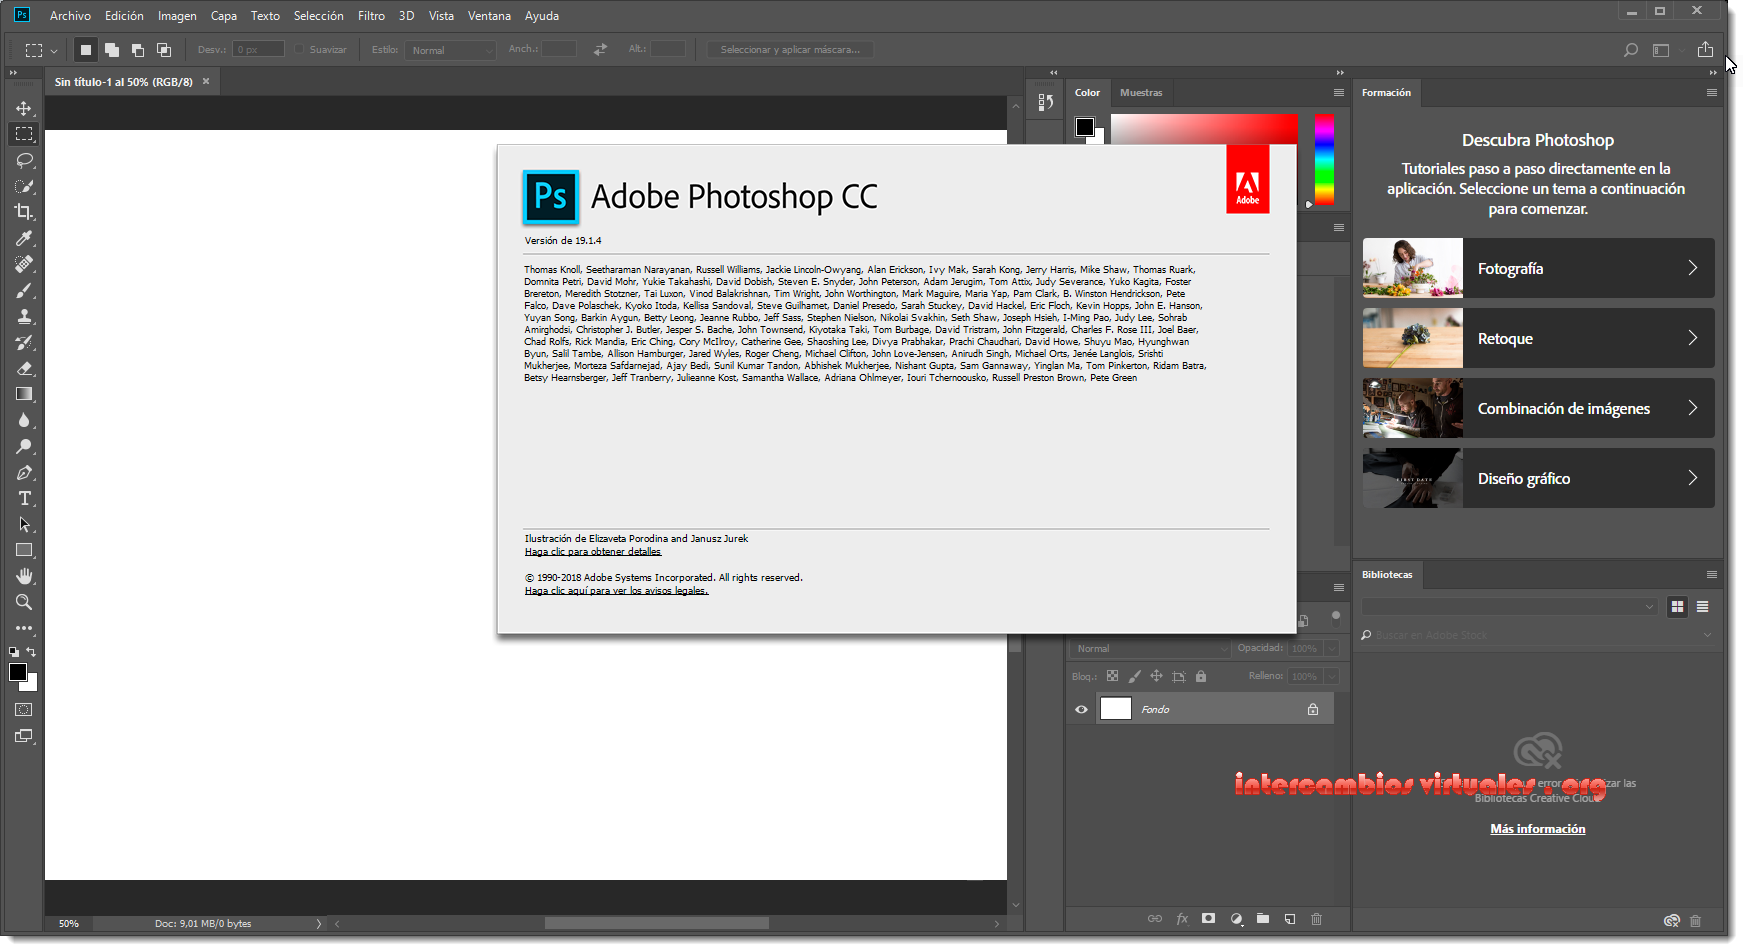The height and width of the screenshot is (951, 1743).
Task: Open the layer blend mode Normal dropdown
Action: pyautogui.click(x=1150, y=649)
